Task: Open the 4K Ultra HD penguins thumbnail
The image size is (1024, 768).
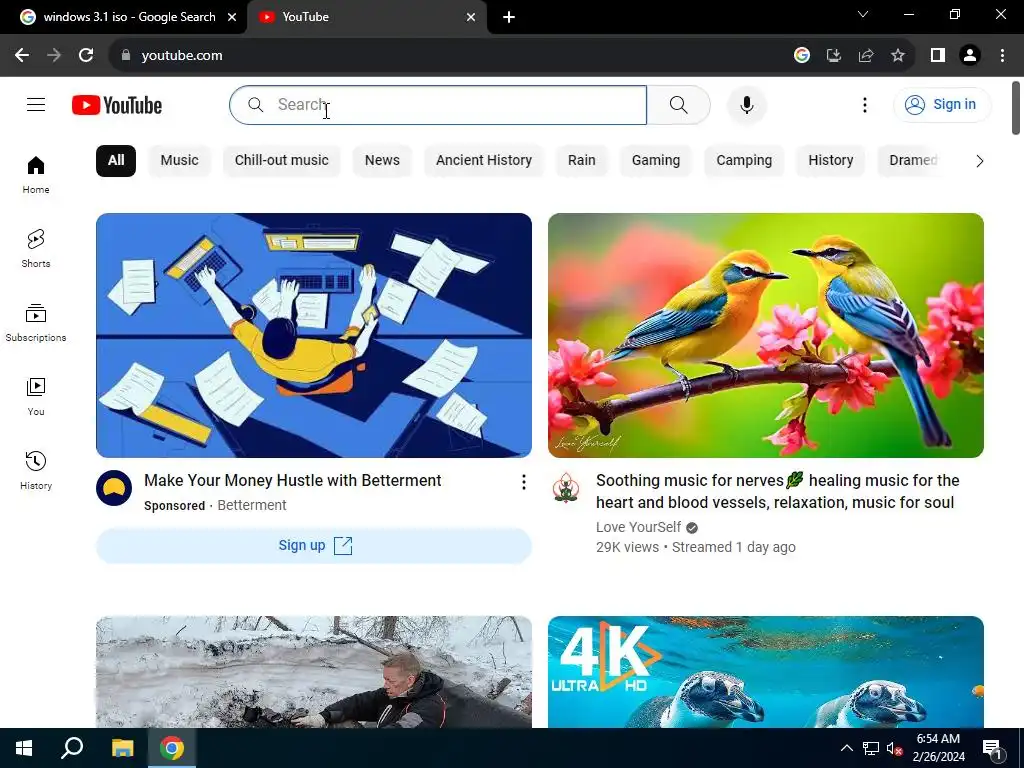Action: 765,672
